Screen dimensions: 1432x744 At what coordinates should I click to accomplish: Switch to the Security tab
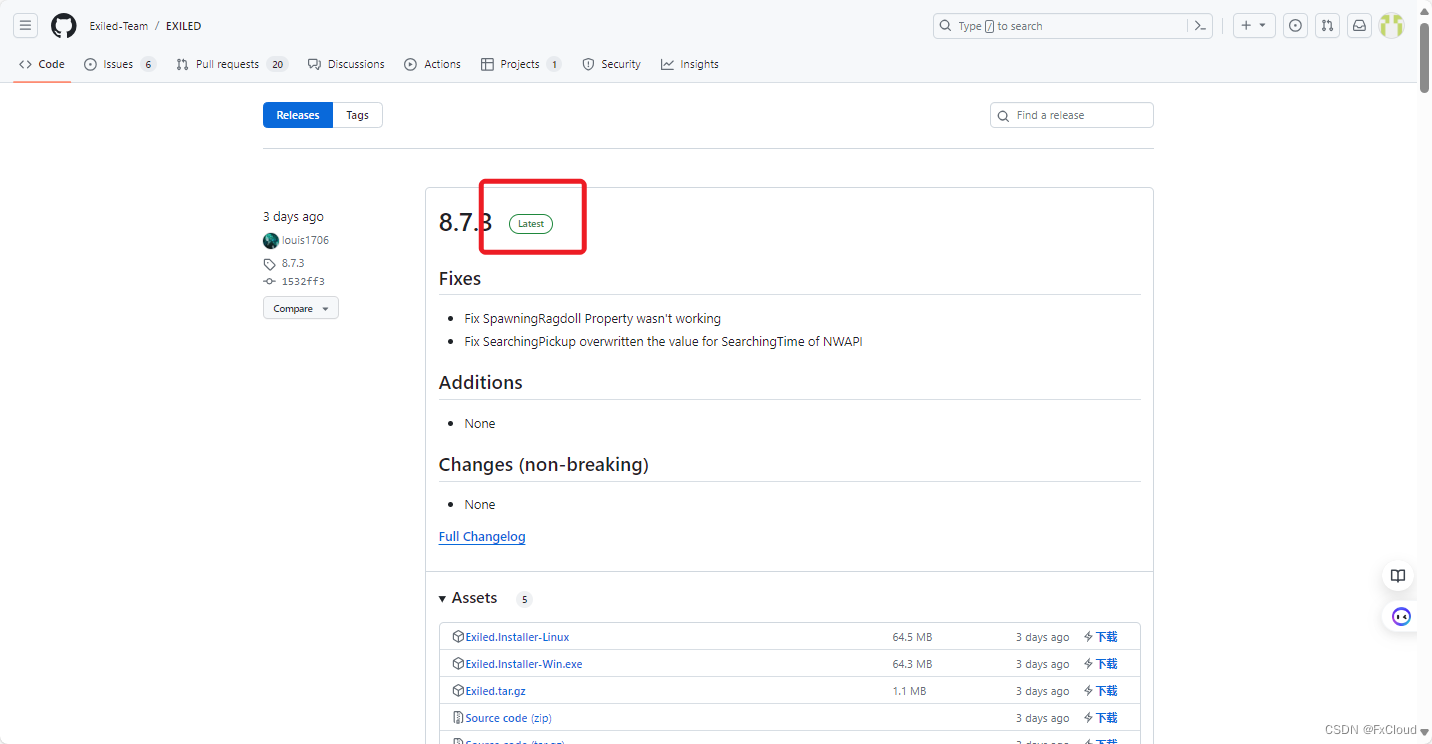click(x=611, y=64)
